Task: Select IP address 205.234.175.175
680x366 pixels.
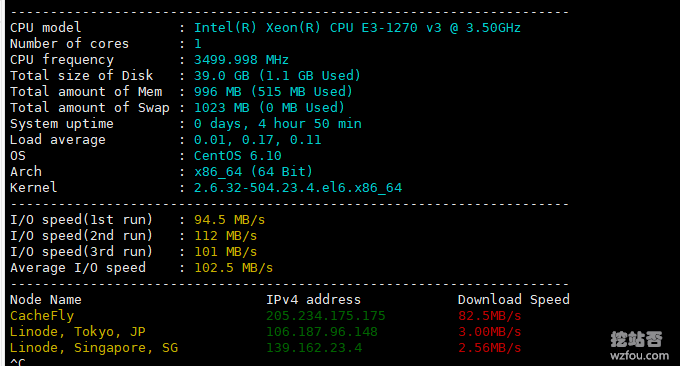Action: 326,316
